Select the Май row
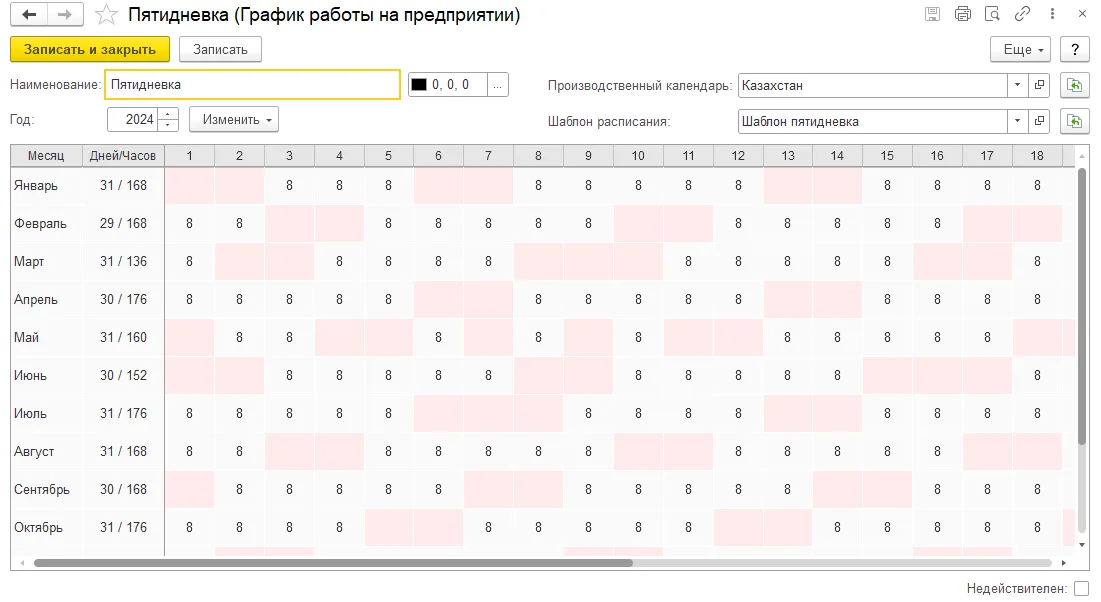Image resolution: width=1101 pixels, height=602 pixels. (543, 337)
